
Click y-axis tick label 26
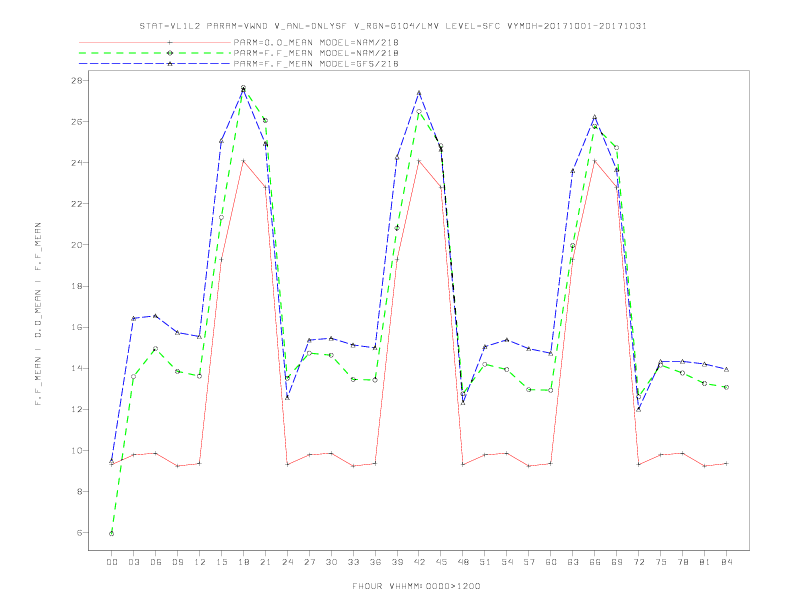tap(77, 122)
